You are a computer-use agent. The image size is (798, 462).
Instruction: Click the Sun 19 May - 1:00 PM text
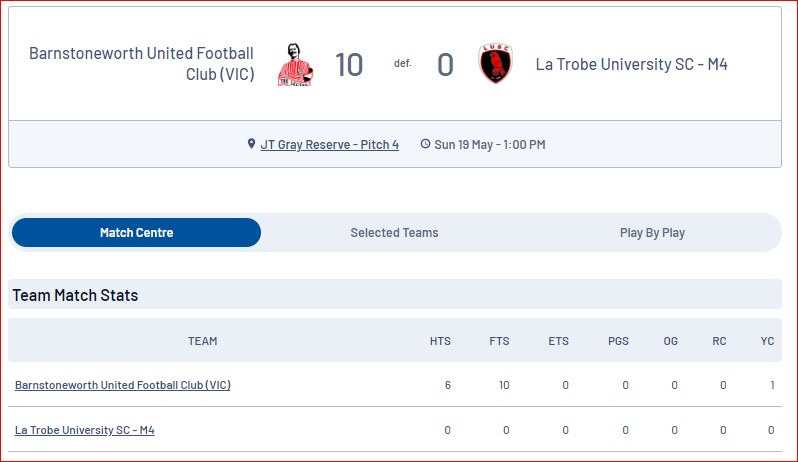[490, 145]
